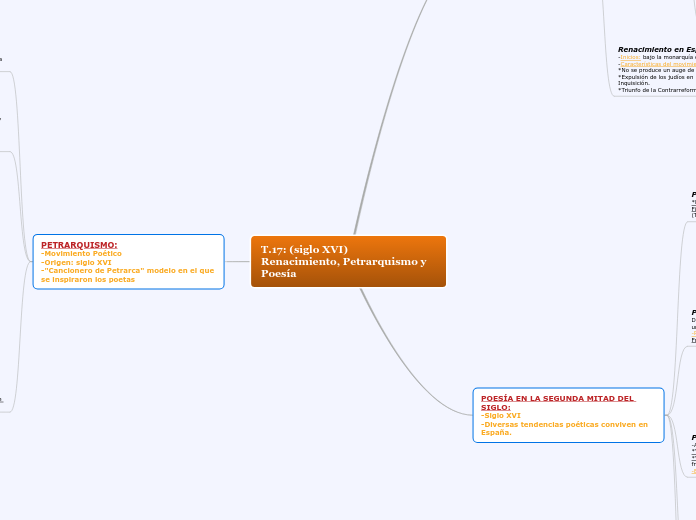Select the POESÍA EN LA SEGUNDA MITAD DEL SIGLO node

click(x=569, y=415)
